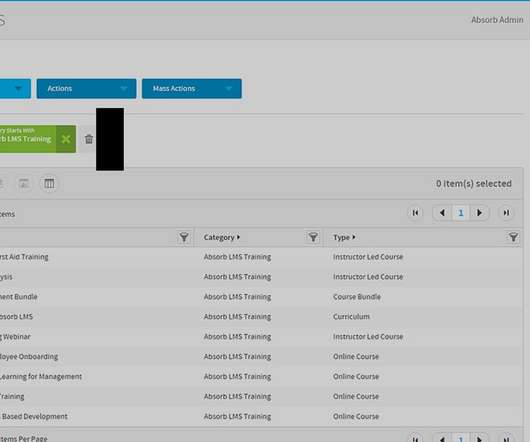530x442 pixels.
Task: Open the Absorb Admin user menu
Action: coord(497,20)
